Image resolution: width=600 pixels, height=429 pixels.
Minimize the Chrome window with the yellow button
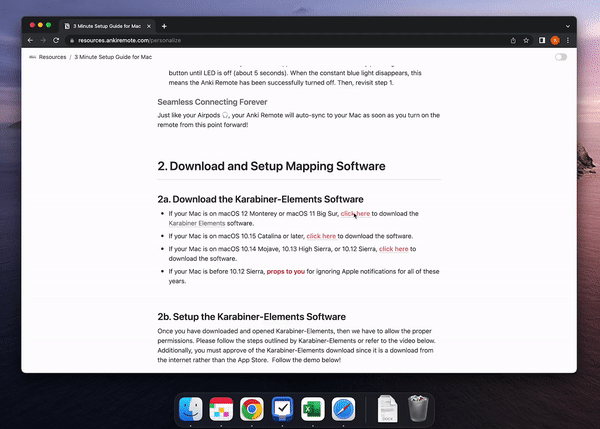coord(40,25)
